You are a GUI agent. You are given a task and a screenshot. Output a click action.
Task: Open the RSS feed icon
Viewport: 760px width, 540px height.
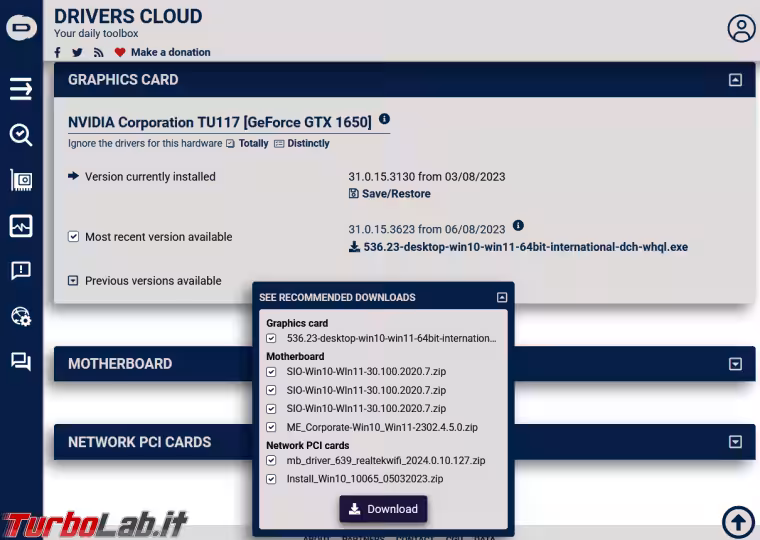pyautogui.click(x=98, y=52)
